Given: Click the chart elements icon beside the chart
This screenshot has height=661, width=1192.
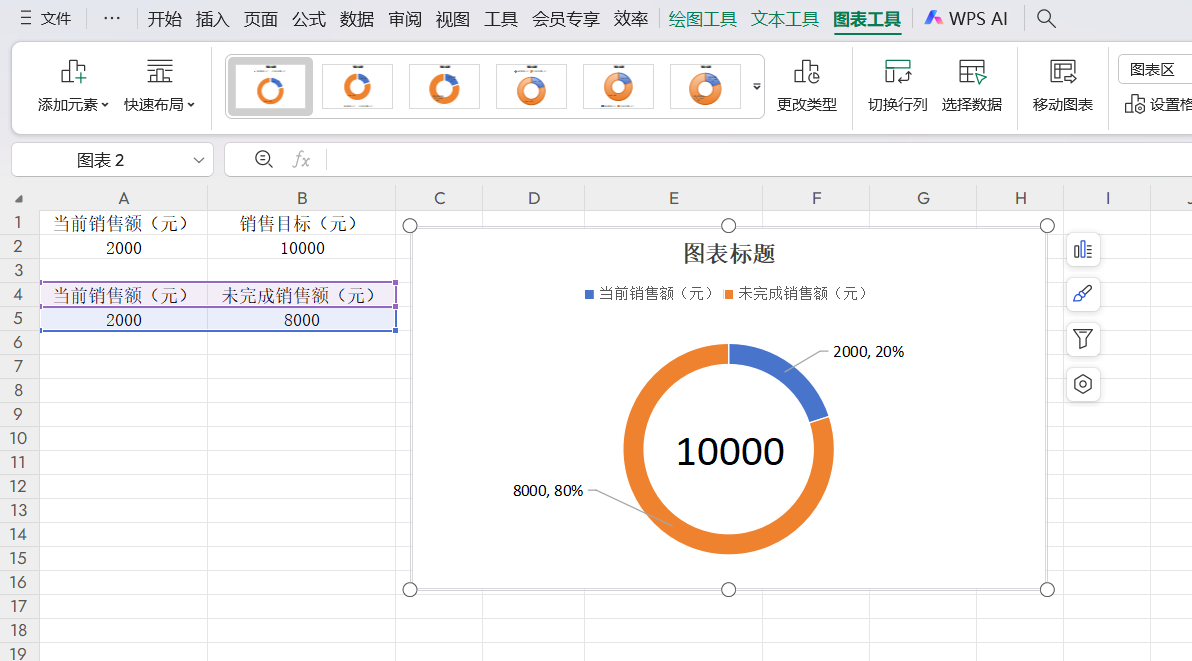Looking at the screenshot, I should tap(1083, 250).
